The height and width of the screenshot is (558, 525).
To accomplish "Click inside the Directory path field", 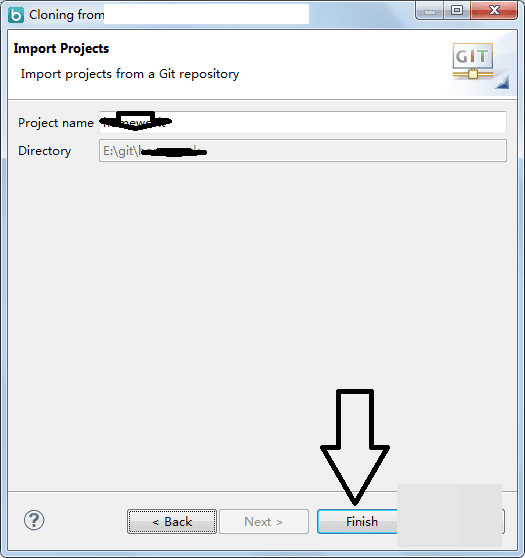I will pos(303,151).
